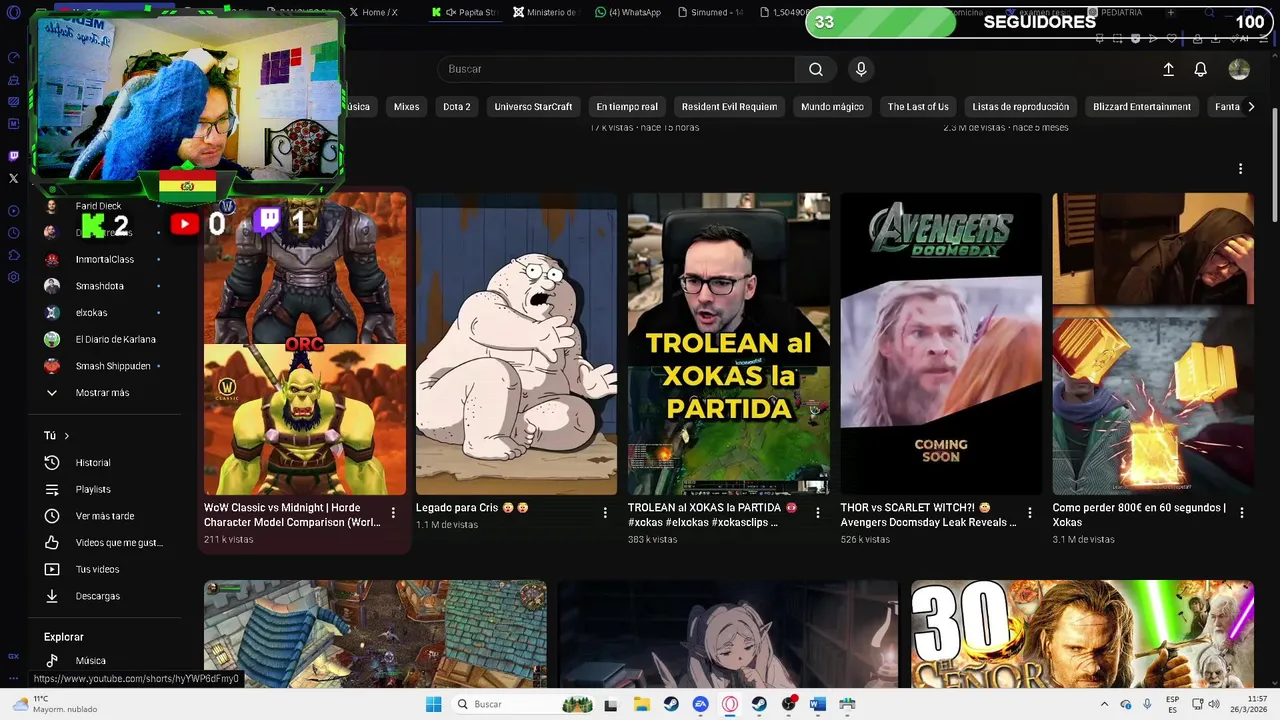Select Resident Evil Requiem chip
This screenshot has width=1280, height=720.
(729, 107)
